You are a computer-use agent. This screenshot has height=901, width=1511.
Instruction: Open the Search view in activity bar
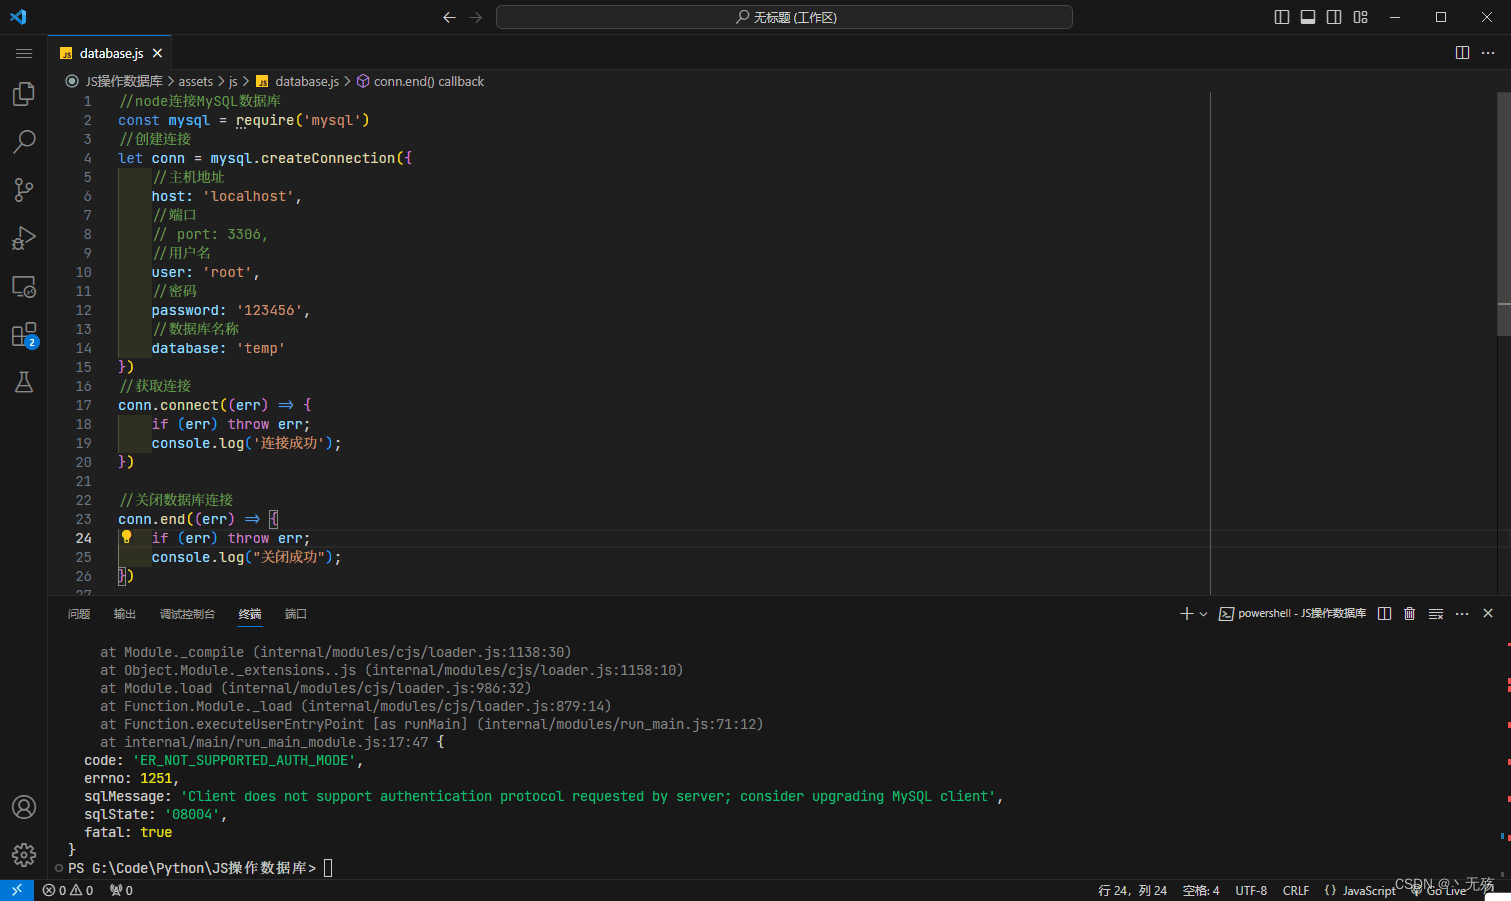click(24, 141)
